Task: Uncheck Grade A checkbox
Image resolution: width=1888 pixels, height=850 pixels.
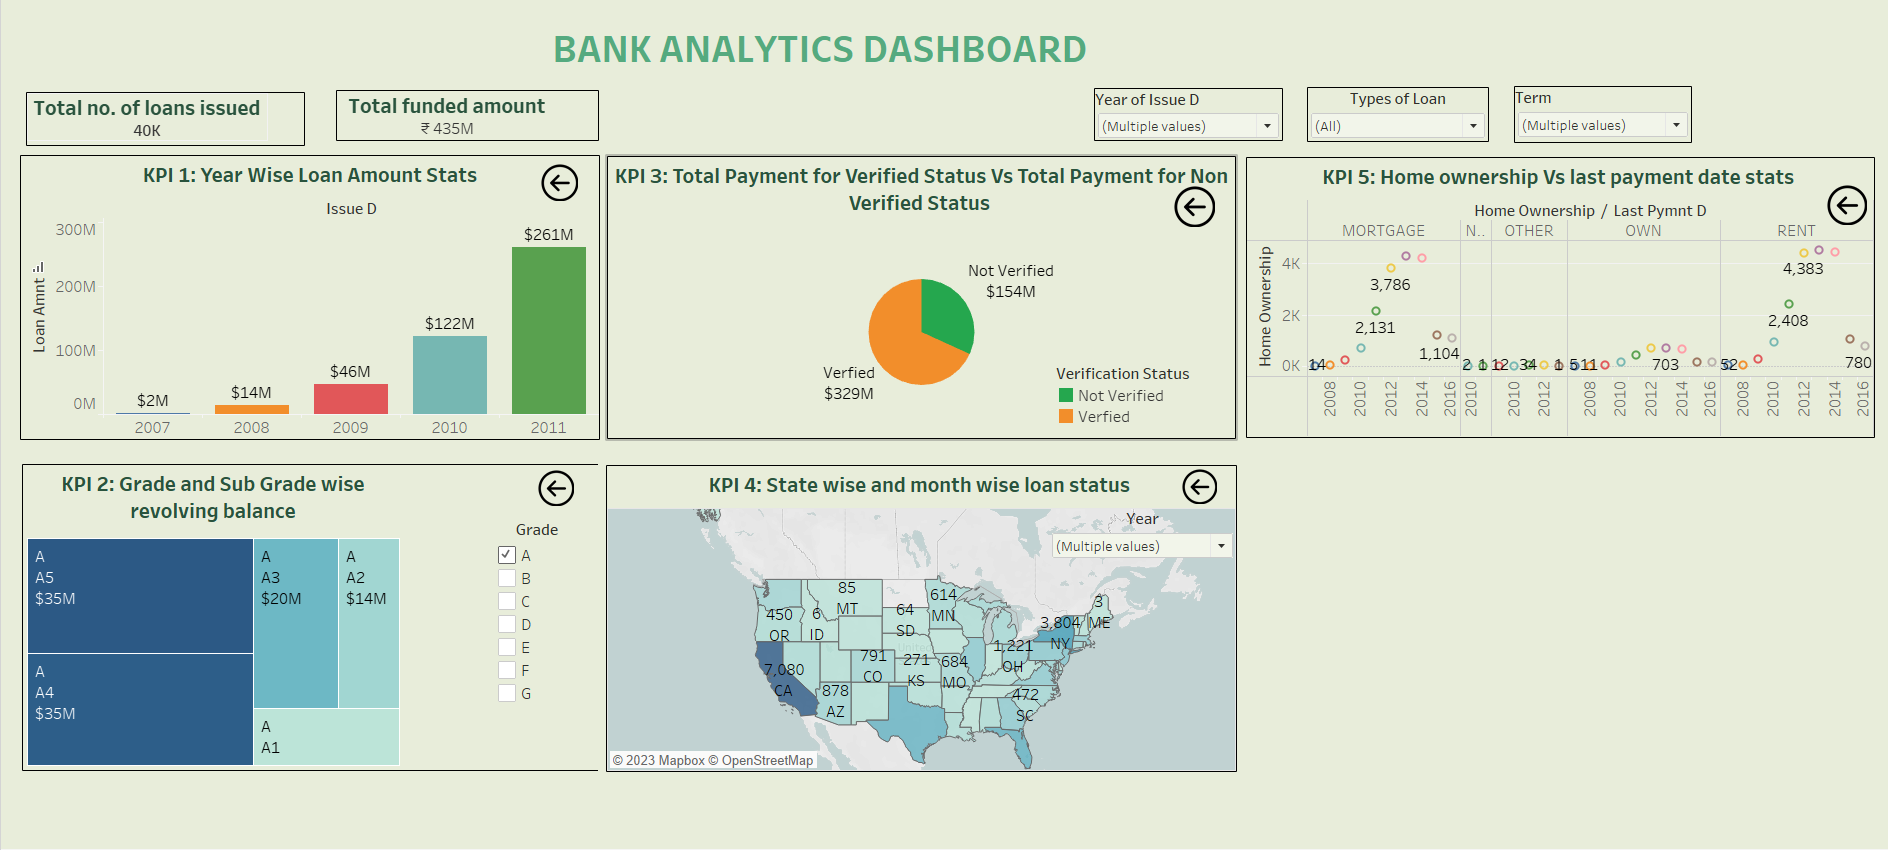Action: click(507, 555)
